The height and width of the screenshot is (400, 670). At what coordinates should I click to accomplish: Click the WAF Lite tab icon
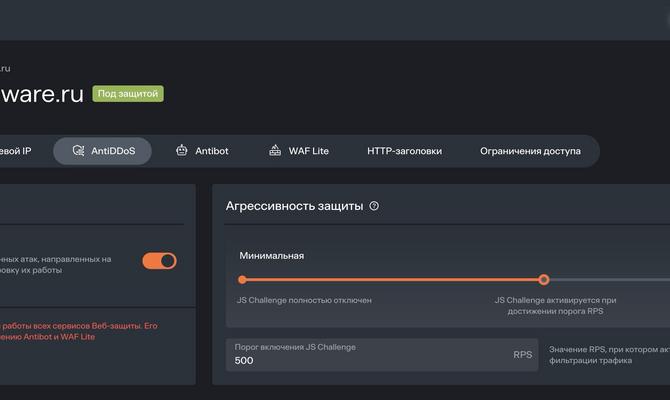[275, 151]
